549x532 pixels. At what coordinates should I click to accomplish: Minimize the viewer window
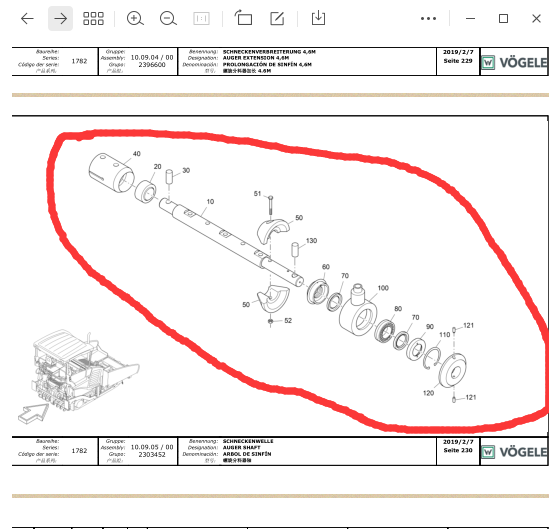470,19
